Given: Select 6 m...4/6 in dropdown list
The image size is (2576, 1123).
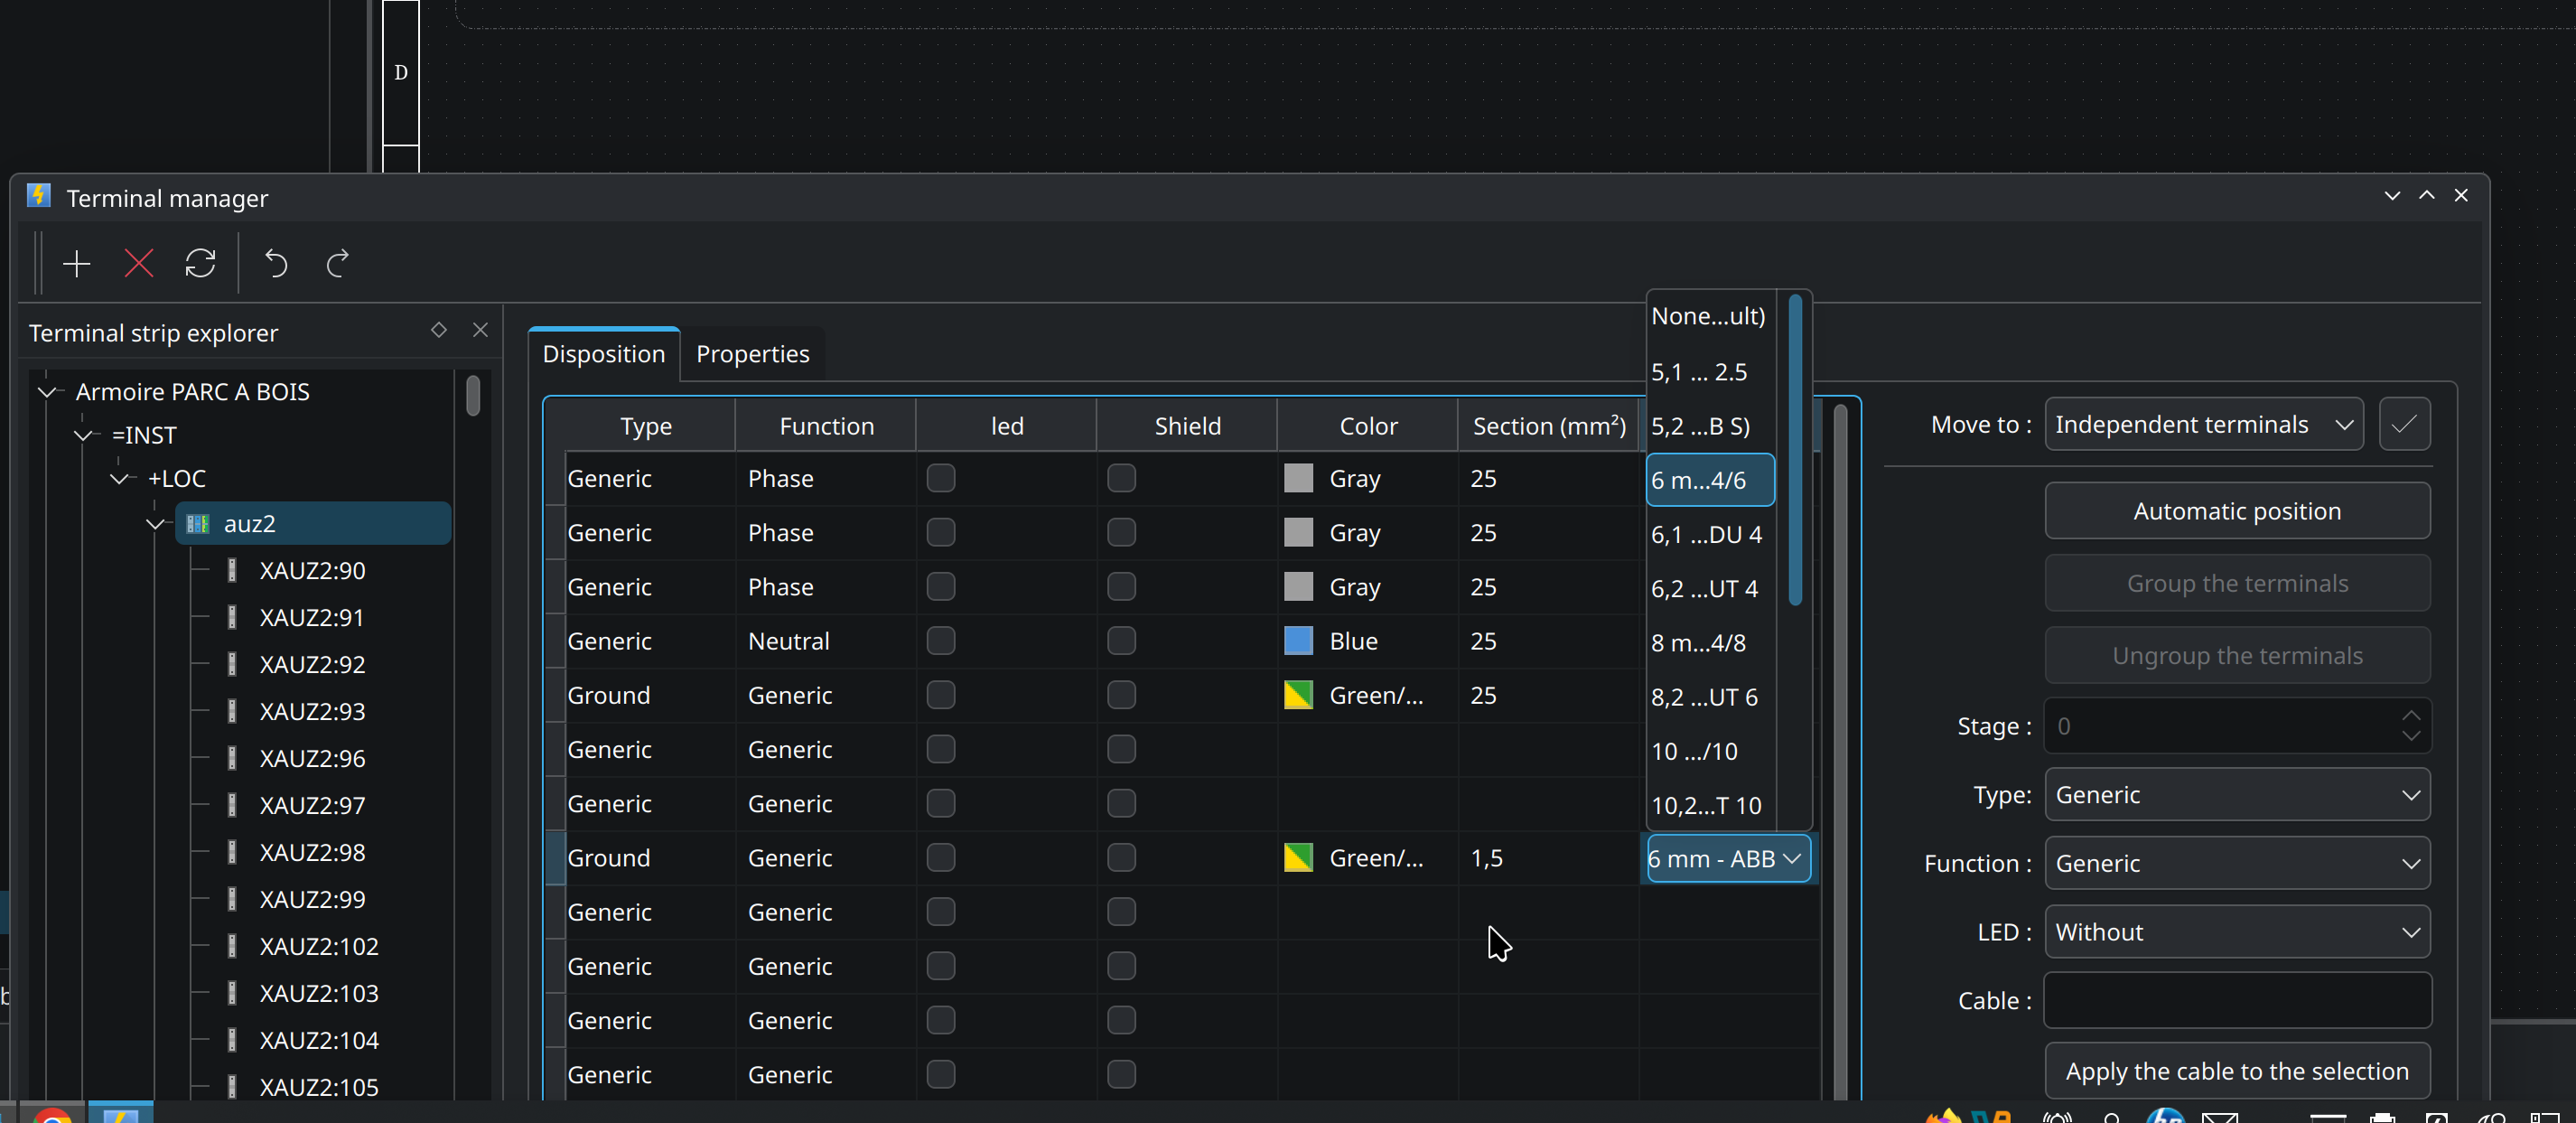Looking at the screenshot, I should pyautogui.click(x=1710, y=480).
